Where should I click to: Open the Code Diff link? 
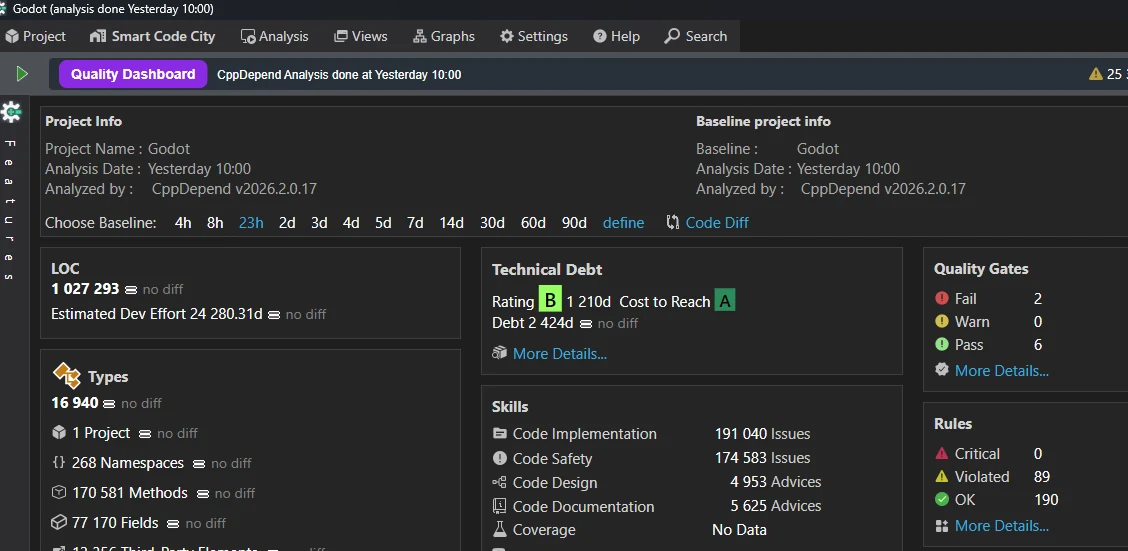coord(717,223)
